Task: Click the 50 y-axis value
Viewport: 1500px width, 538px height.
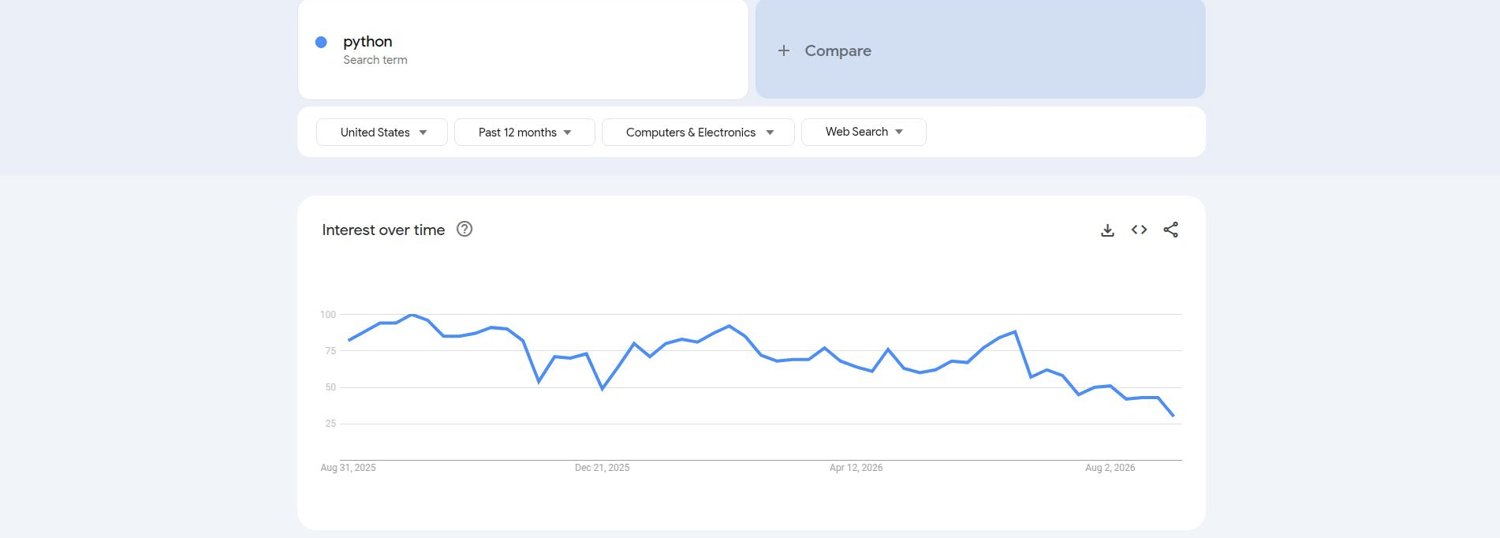Action: tap(330, 387)
